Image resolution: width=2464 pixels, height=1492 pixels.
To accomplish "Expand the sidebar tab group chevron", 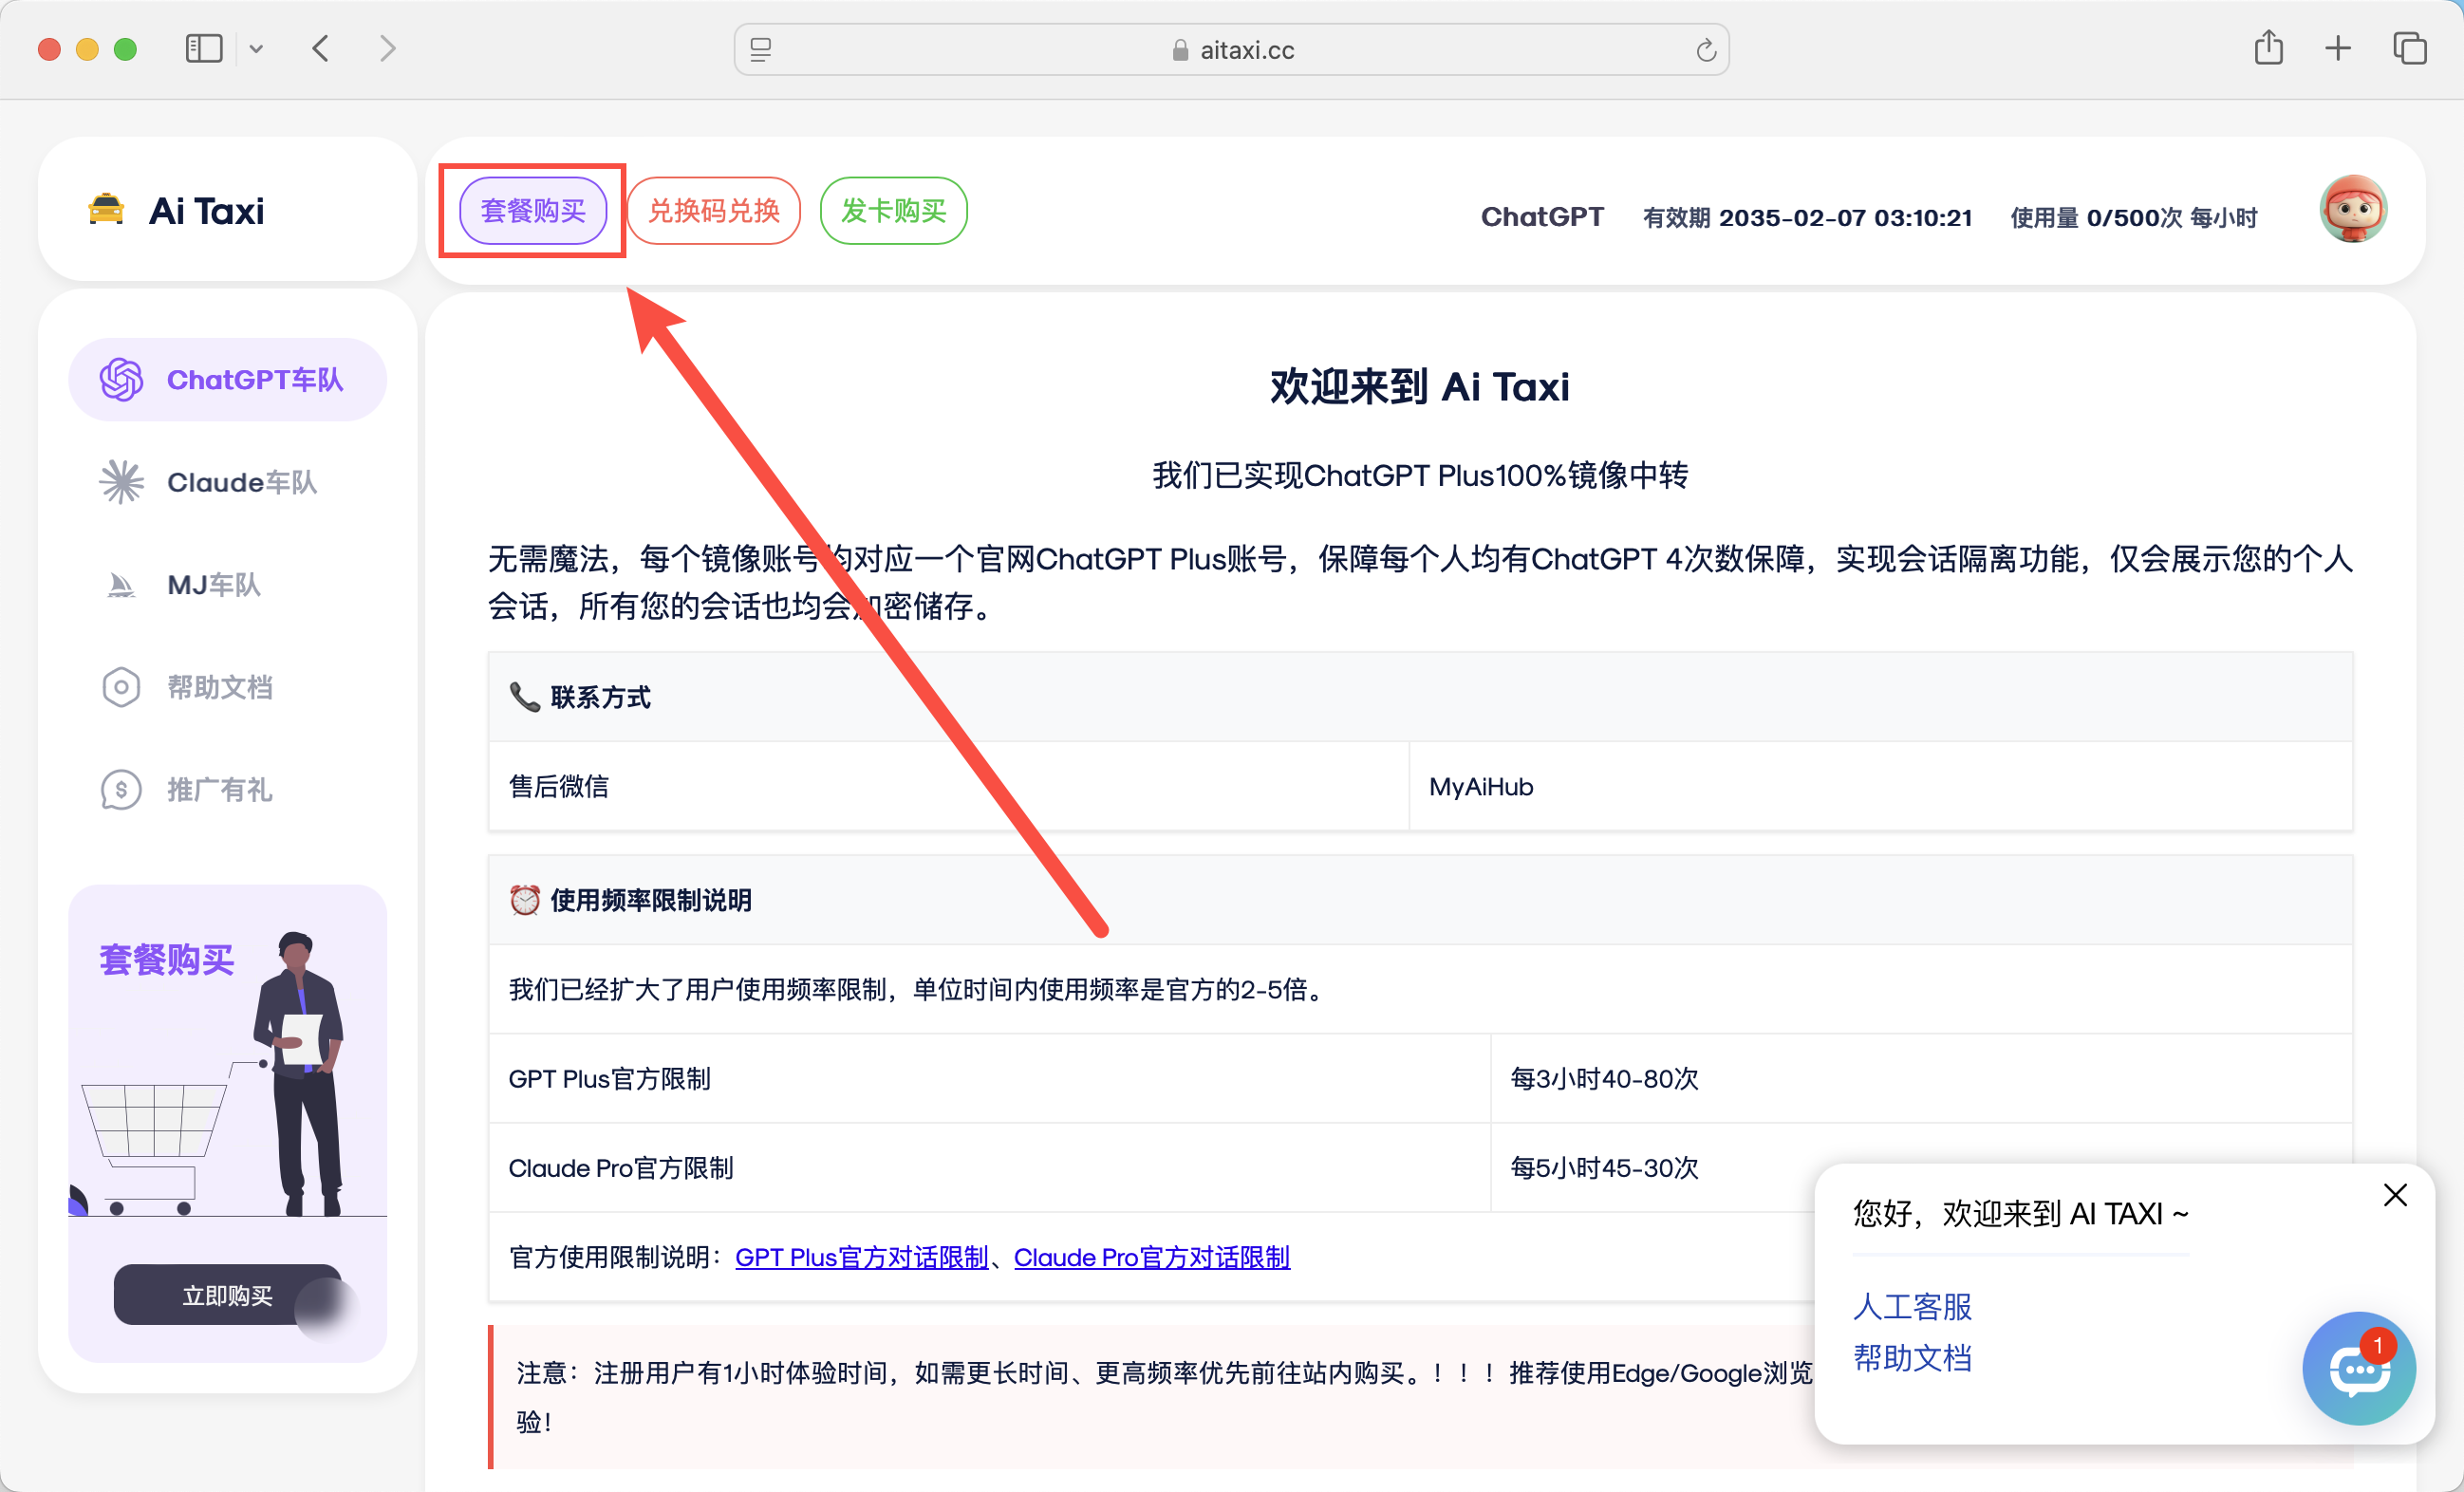I will [x=256, y=48].
